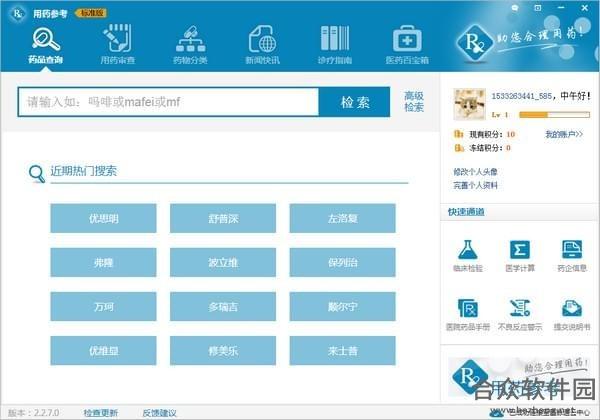The height and width of the screenshot is (420, 600).
Task: Click the 快速通道 section header
Action: 466,212
